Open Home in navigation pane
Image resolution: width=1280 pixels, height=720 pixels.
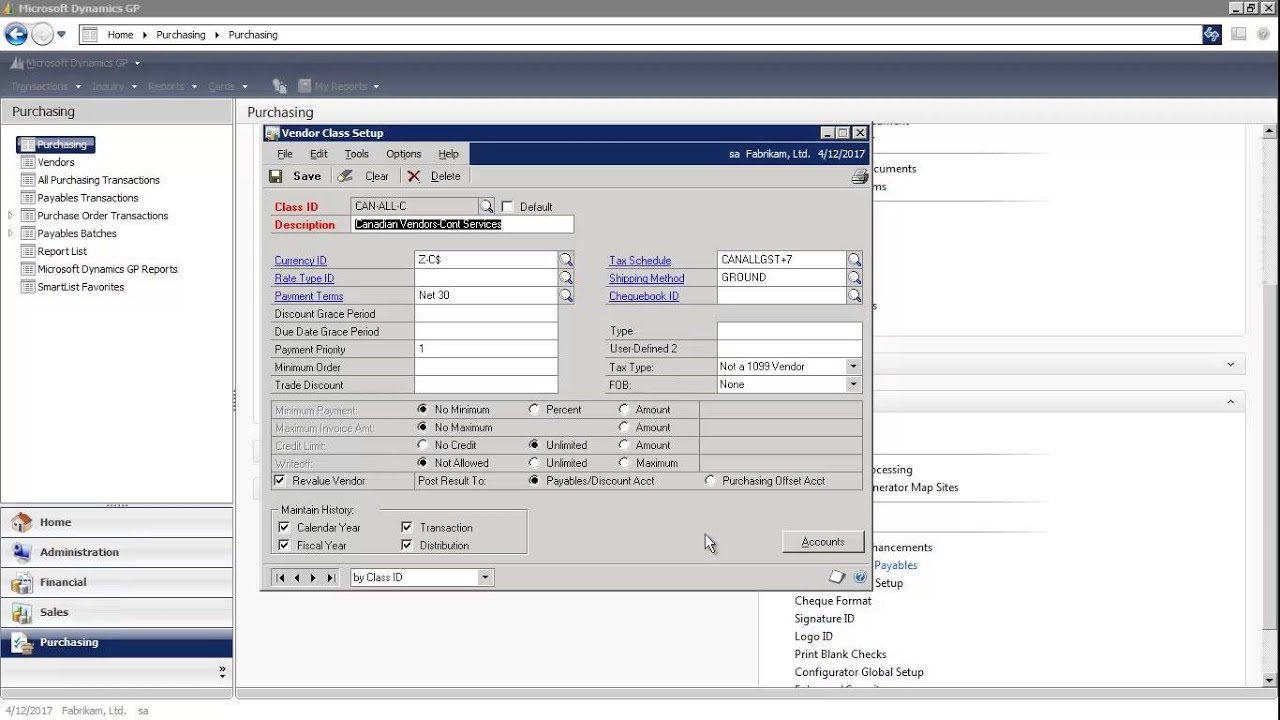click(116, 522)
